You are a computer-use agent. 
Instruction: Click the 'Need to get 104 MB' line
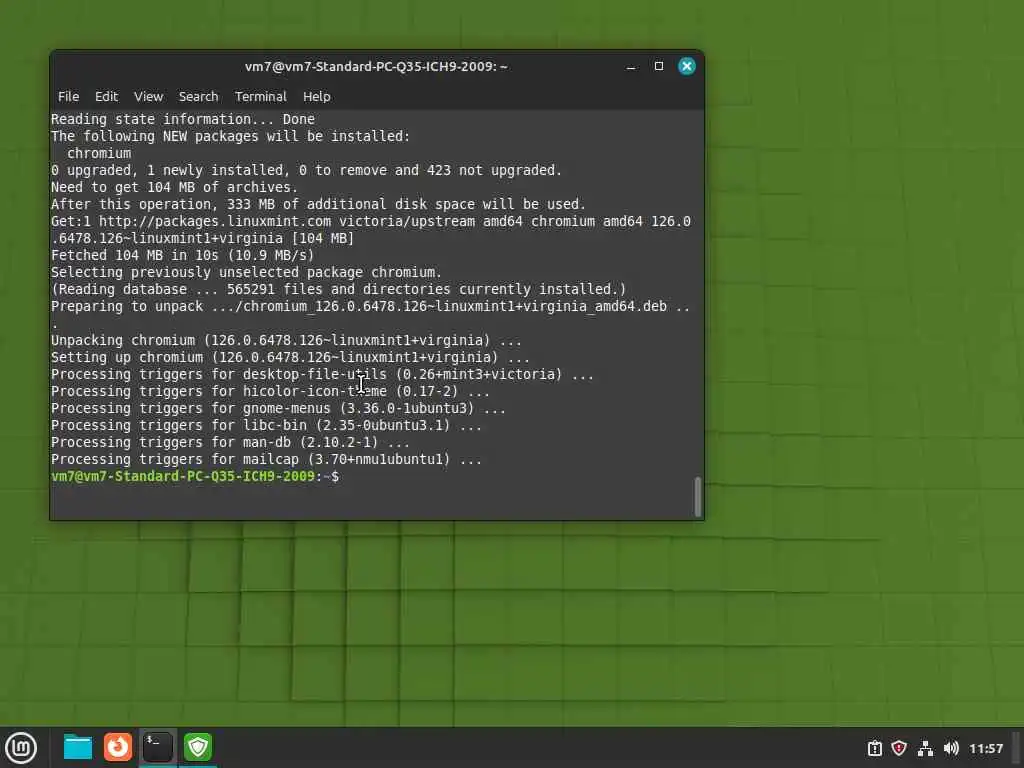(174, 187)
